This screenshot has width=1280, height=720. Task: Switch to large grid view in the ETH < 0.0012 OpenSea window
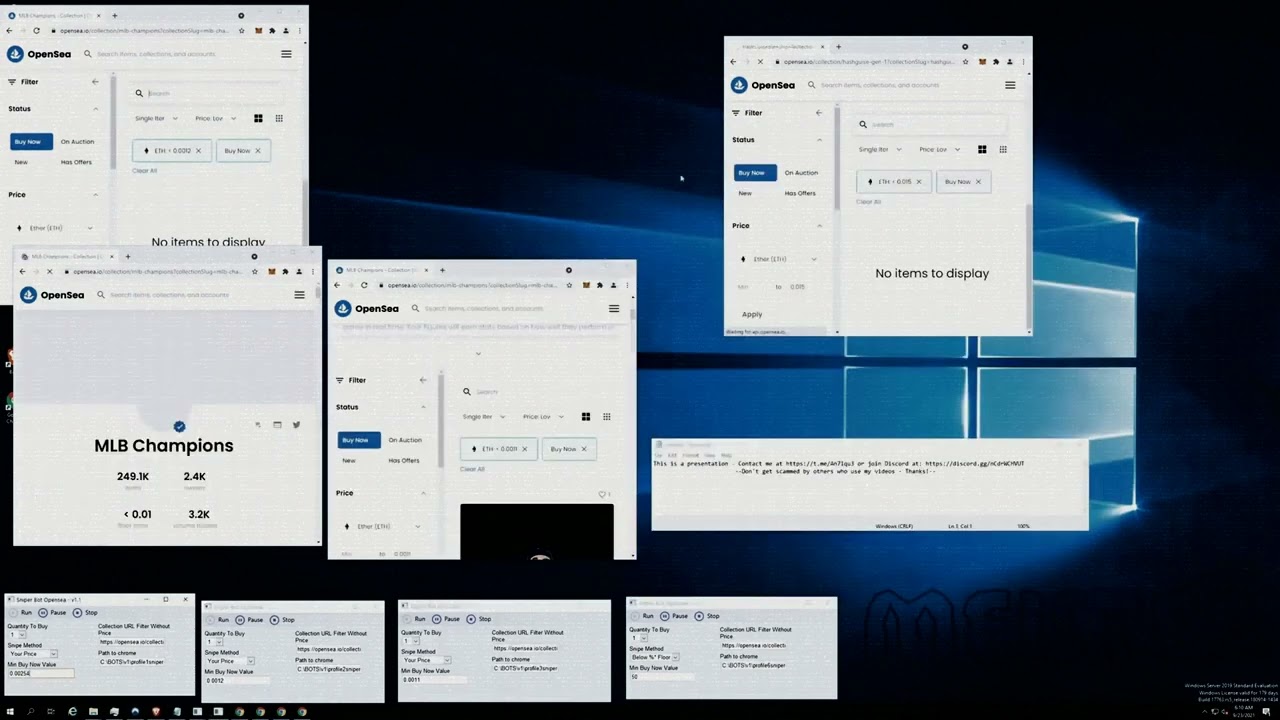pyautogui.click(x=258, y=118)
